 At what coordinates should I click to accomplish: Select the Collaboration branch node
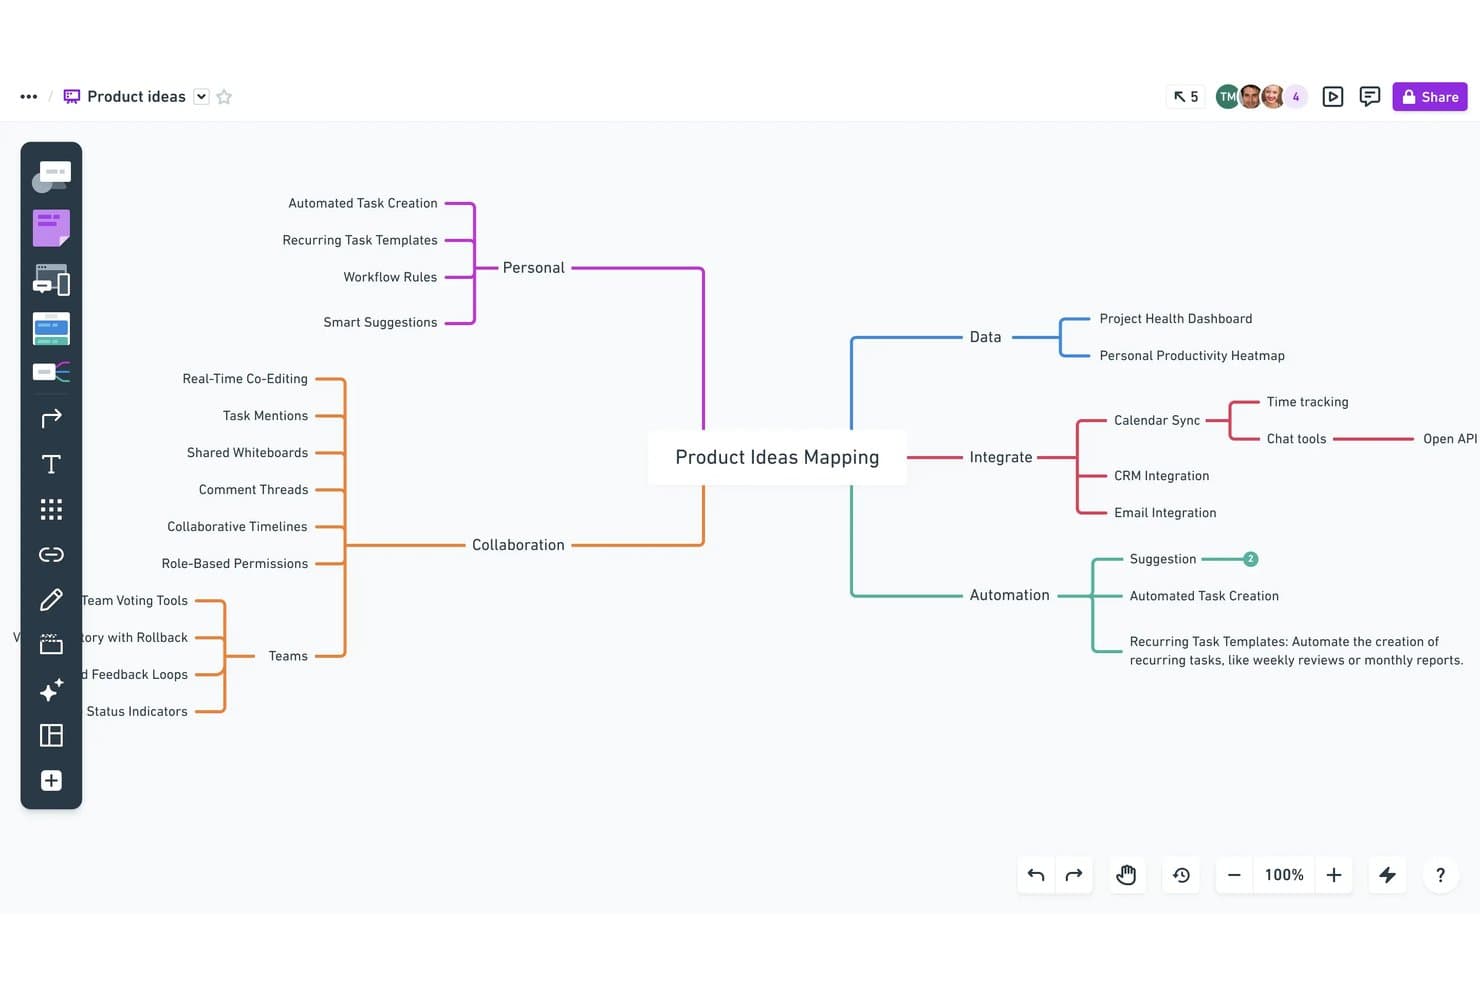518,545
